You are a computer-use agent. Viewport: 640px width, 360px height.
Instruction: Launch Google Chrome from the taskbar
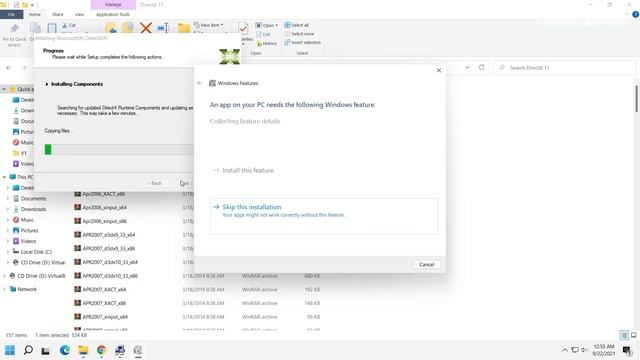pyautogui.click(x=101, y=350)
